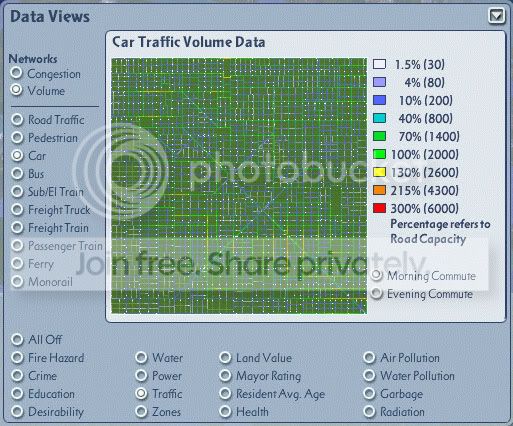
Task: Click the Percentage refers to Road Capacity note
Action: point(440,231)
